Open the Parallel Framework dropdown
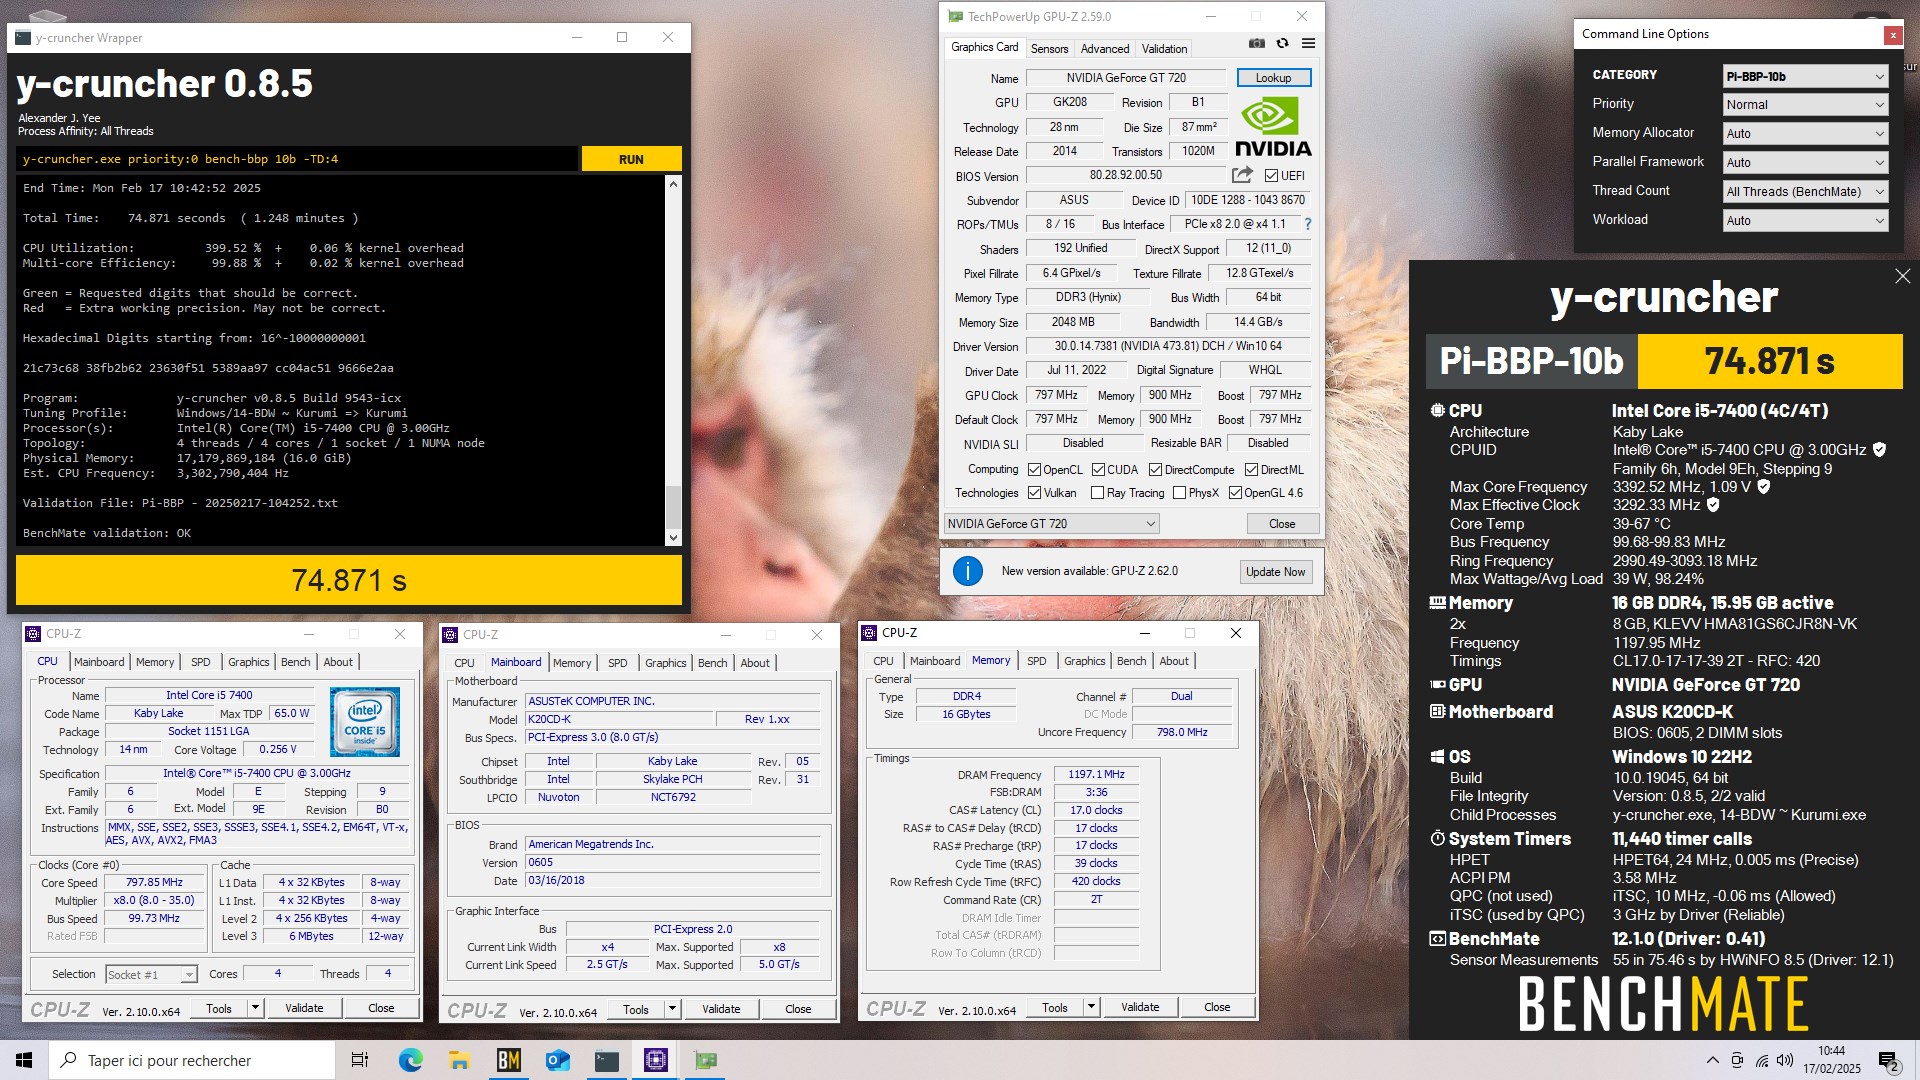Viewport: 1920px width, 1080px height. (x=1806, y=163)
